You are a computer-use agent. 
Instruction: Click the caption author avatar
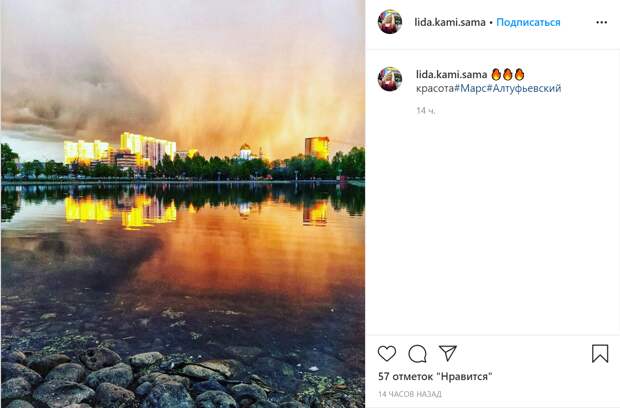[x=390, y=79]
